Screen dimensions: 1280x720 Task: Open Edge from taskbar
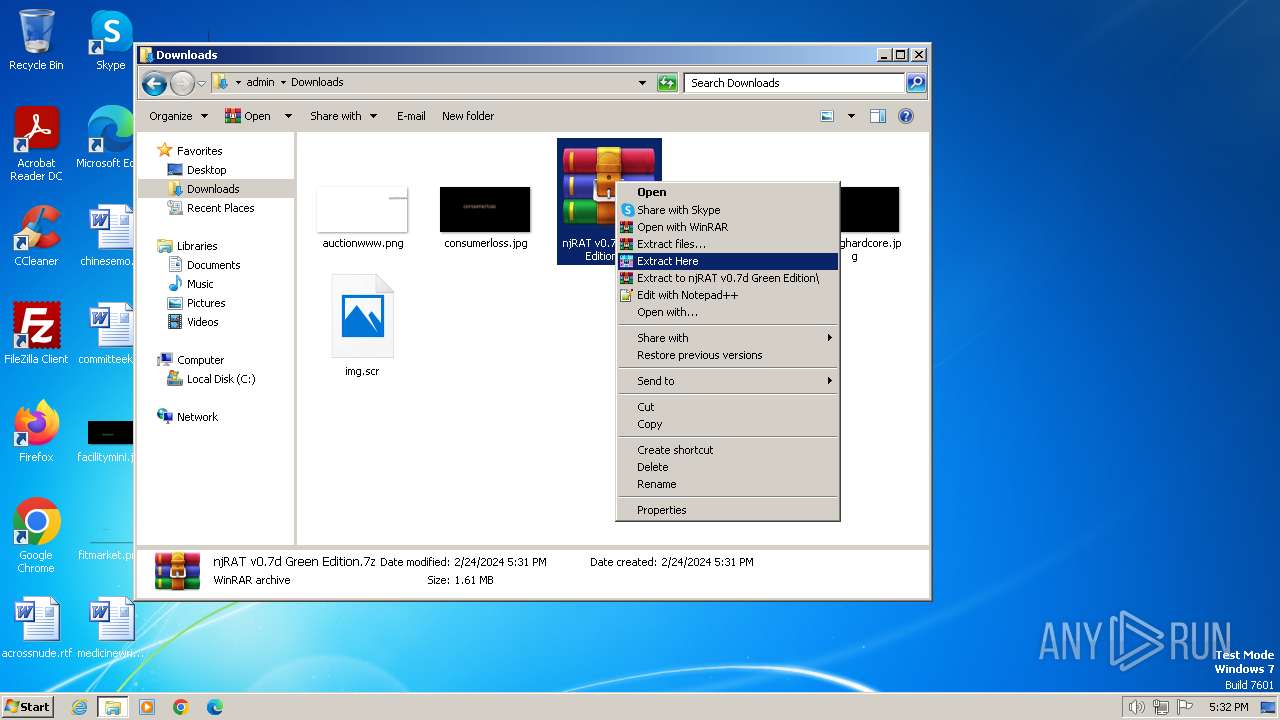click(214, 707)
